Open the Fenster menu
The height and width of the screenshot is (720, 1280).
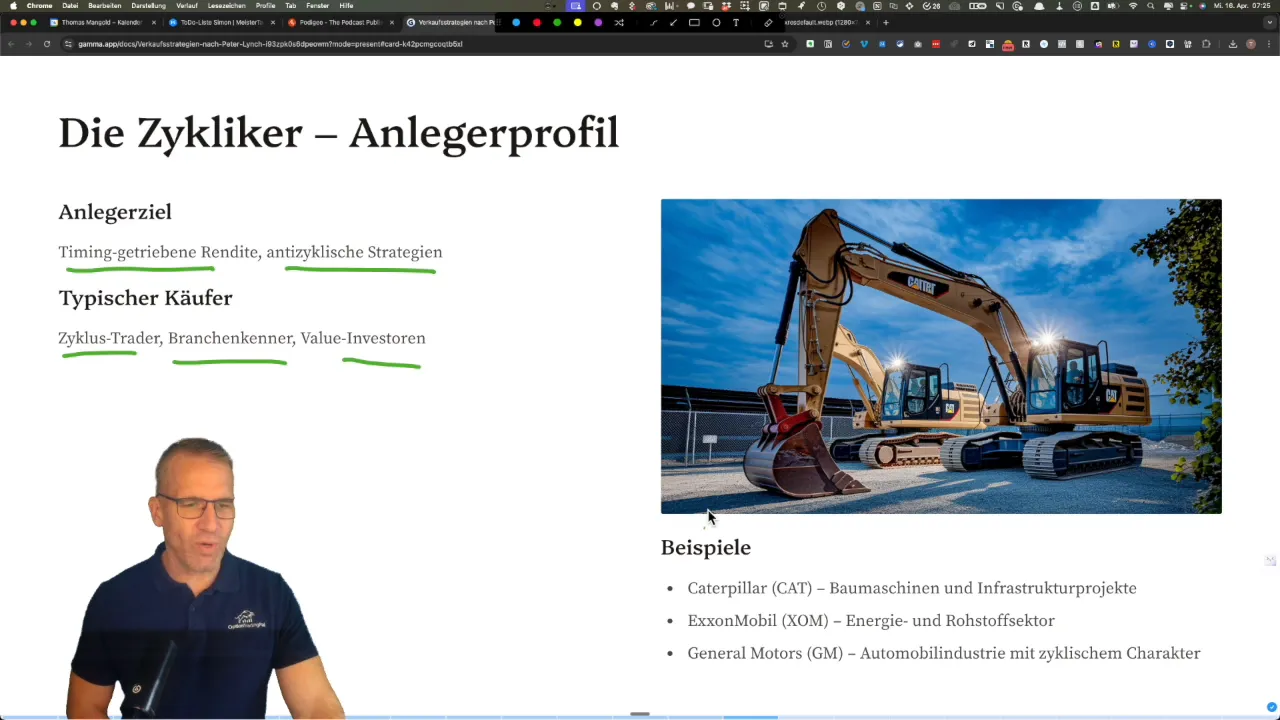click(317, 6)
